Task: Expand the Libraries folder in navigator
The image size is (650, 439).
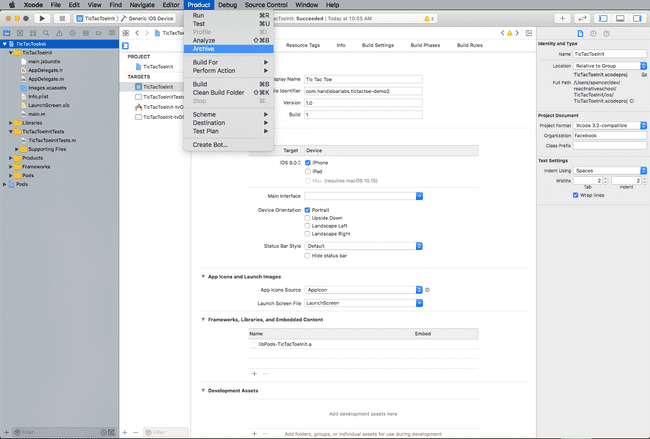Action: 10,123
